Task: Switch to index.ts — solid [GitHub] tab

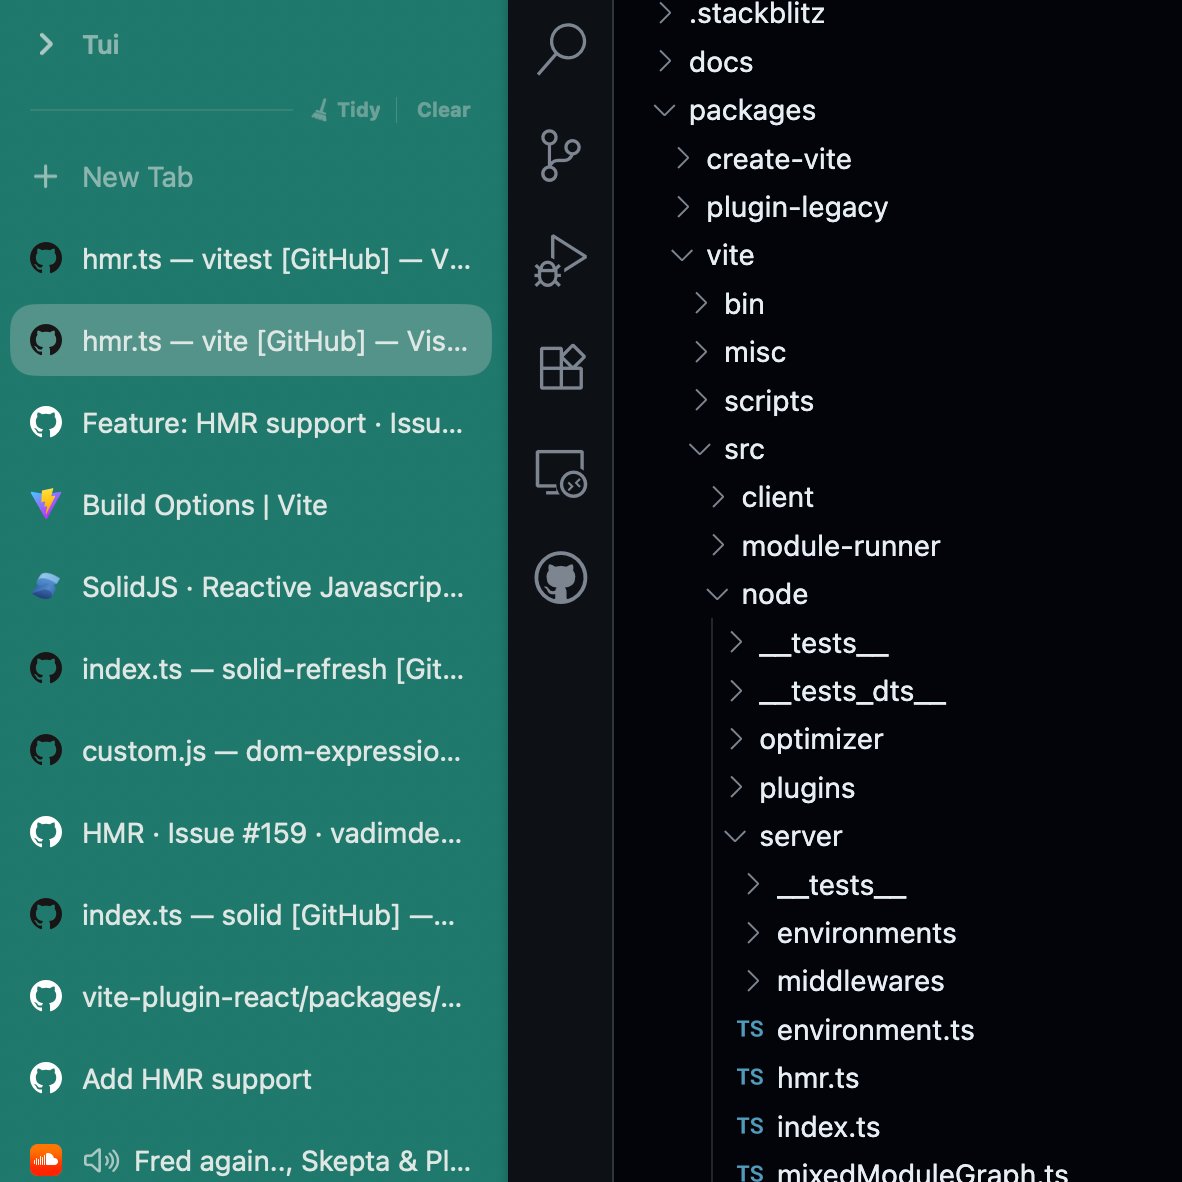Action: tap(251, 914)
